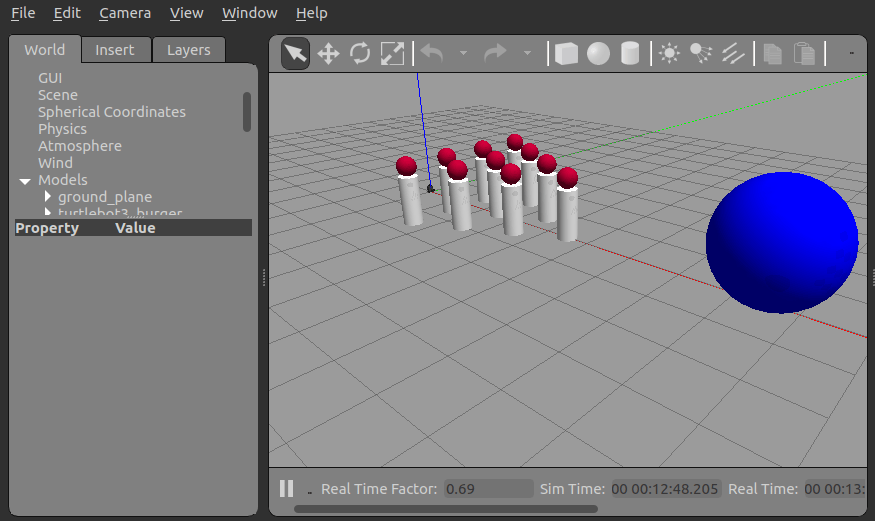875x521 pixels.
Task: Insert a sphere shape
Action: tap(598, 54)
